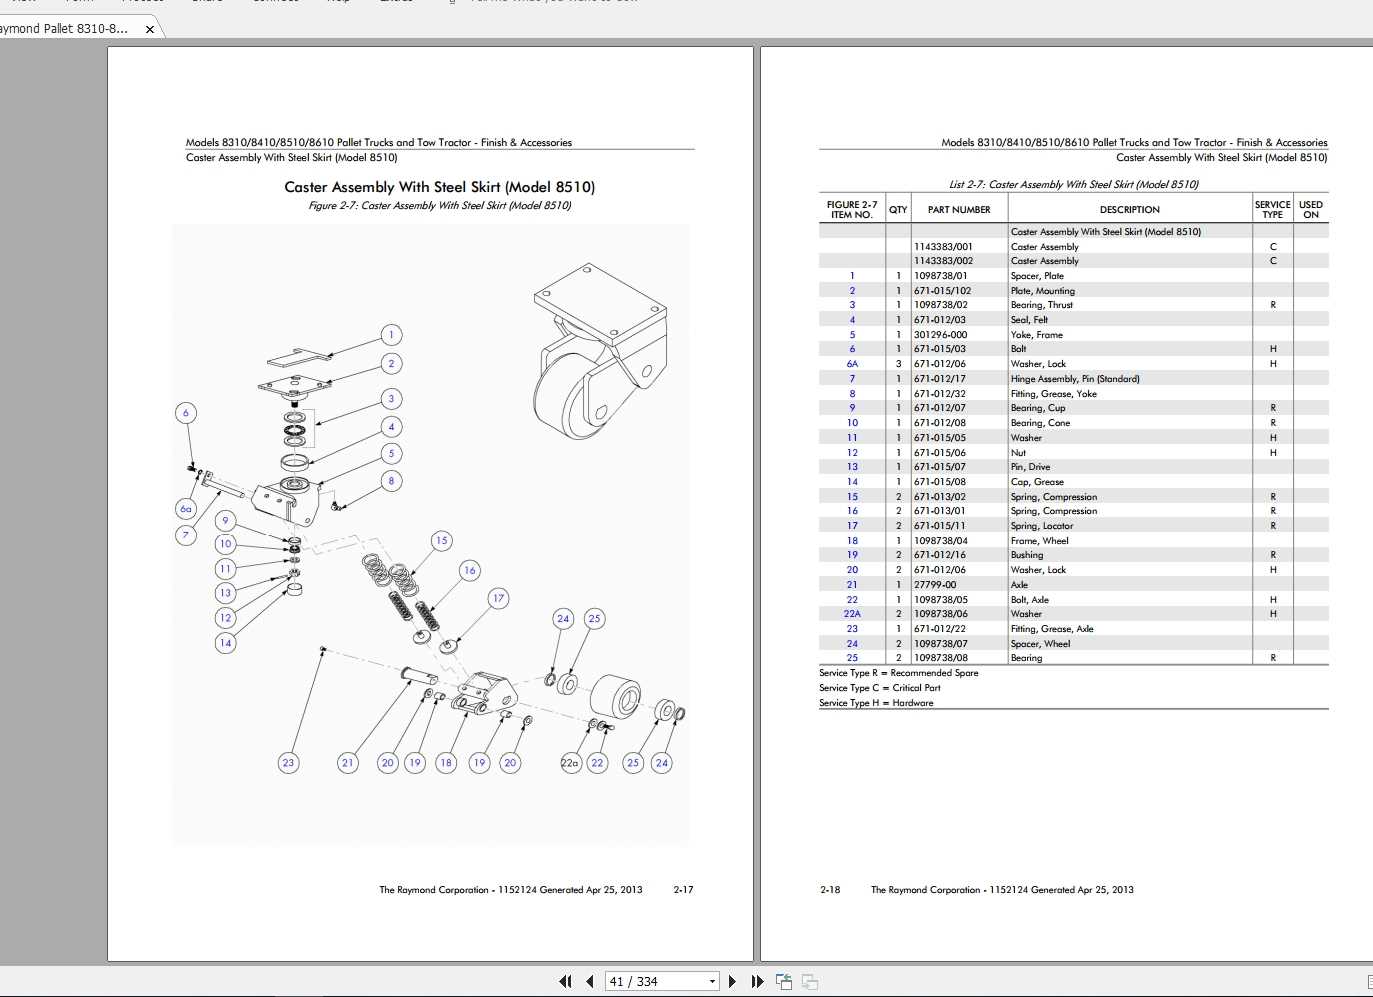This screenshot has width=1373, height=997.
Task: Click item number 25 in the parts list
Action: [852, 658]
